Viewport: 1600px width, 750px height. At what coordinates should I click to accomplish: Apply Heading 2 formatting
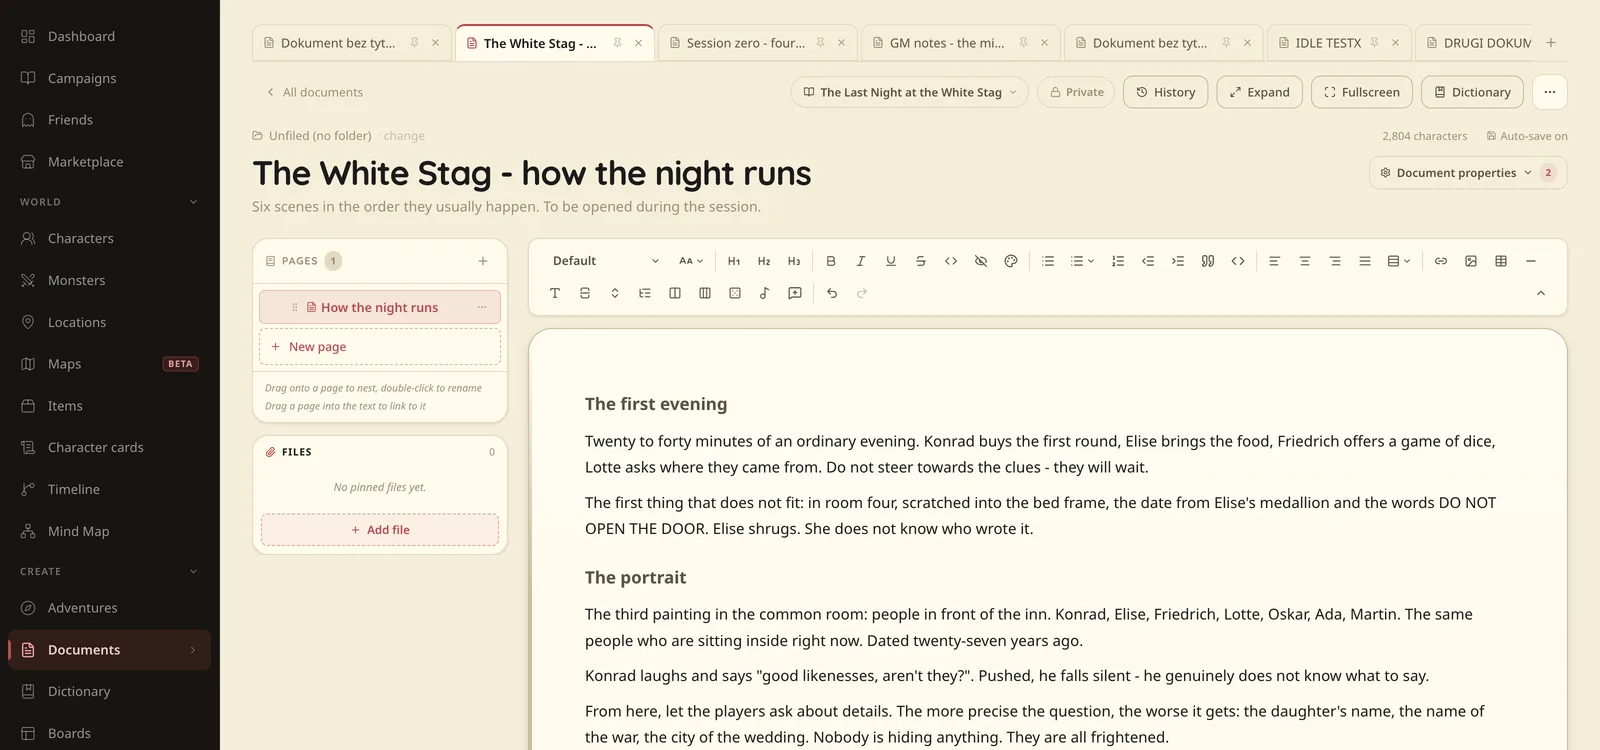[x=764, y=261]
